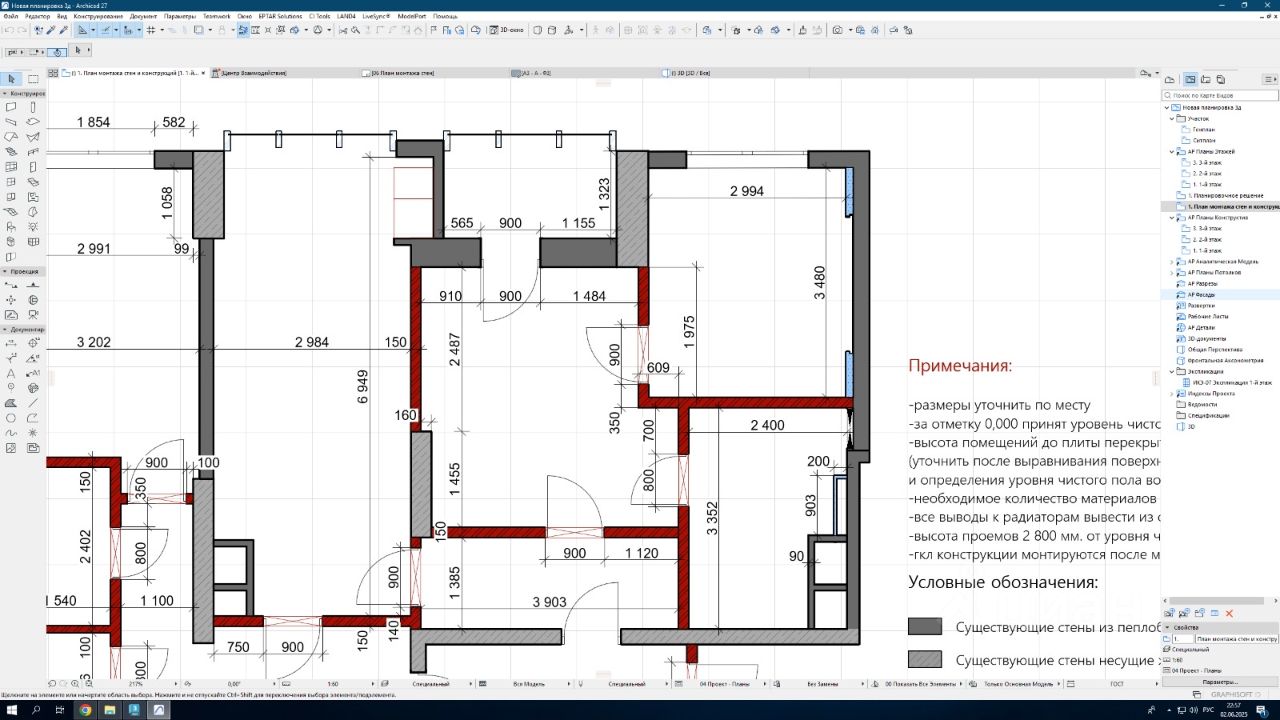Switch navigator to View Map icon
The height and width of the screenshot is (720, 1280).
pos(1190,79)
